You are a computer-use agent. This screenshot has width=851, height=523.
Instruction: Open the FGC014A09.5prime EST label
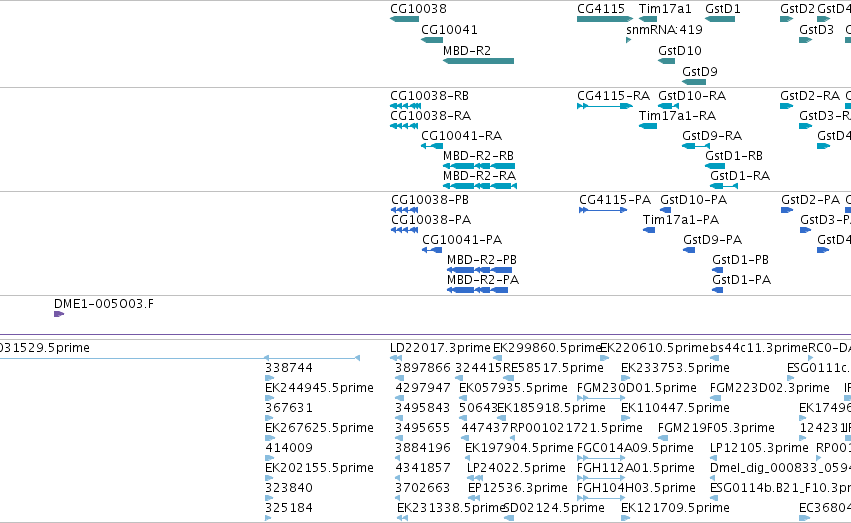tap(635, 449)
